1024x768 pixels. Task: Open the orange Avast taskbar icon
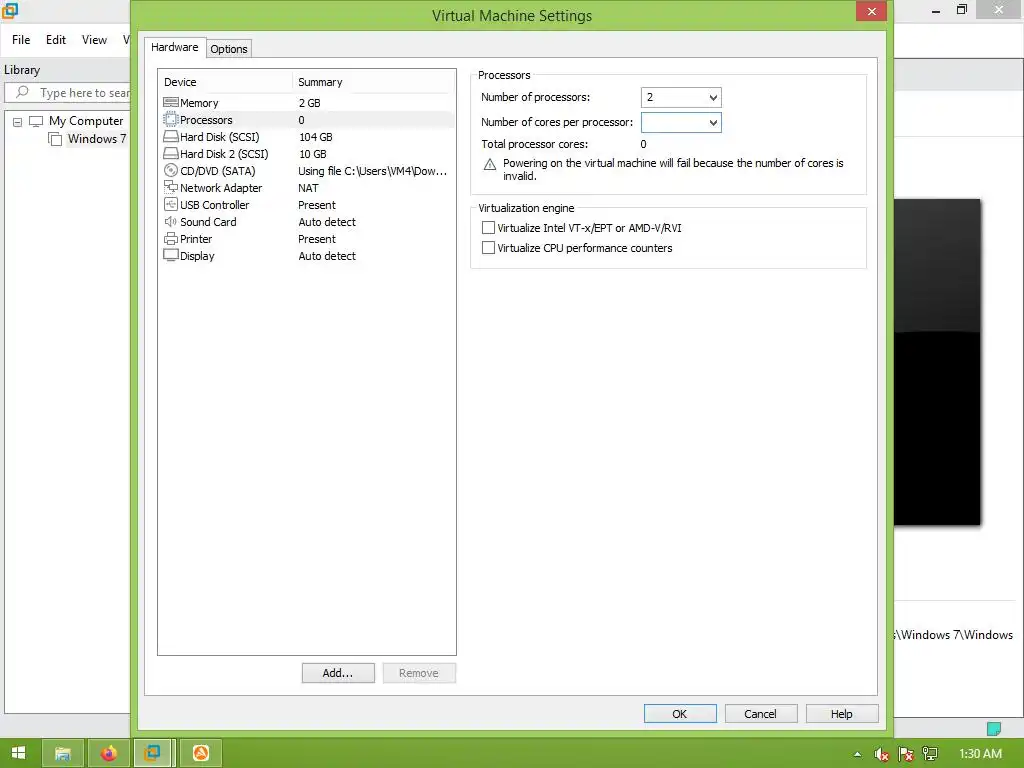[x=200, y=753]
